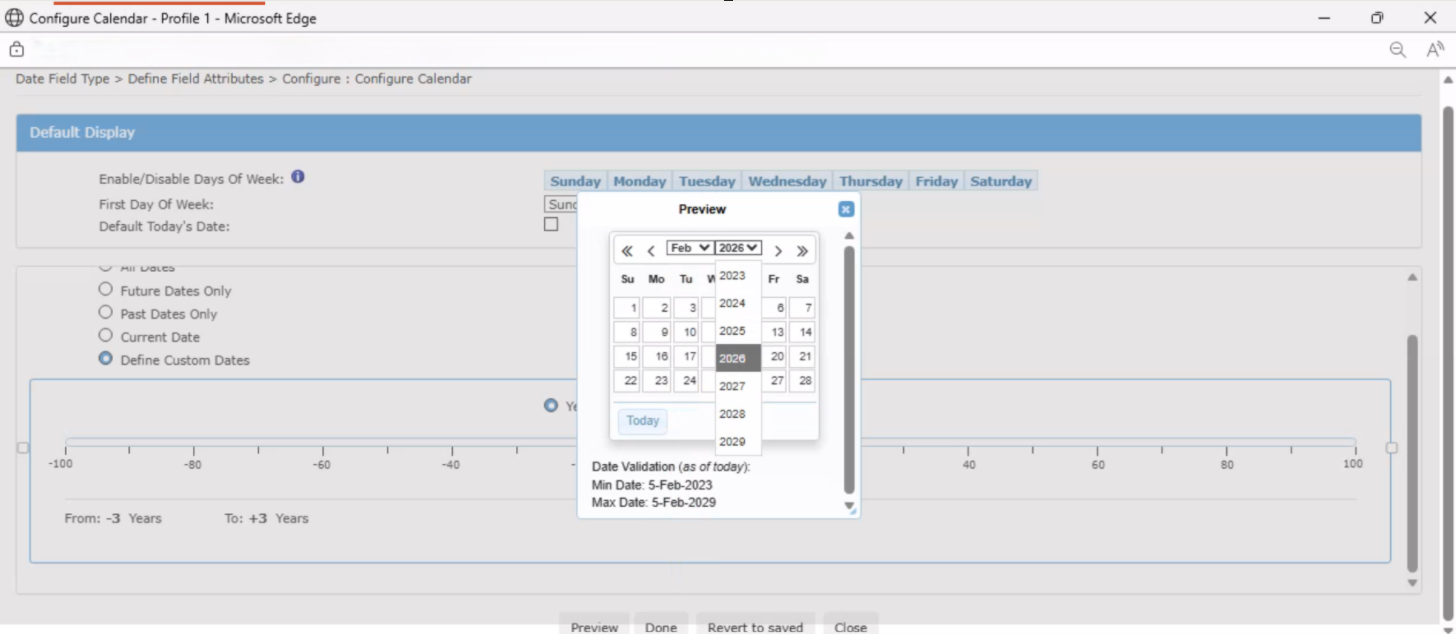Screen dimensions: 1456x634
Task: Click the browser zoom magnifier icon
Action: click(1398, 50)
